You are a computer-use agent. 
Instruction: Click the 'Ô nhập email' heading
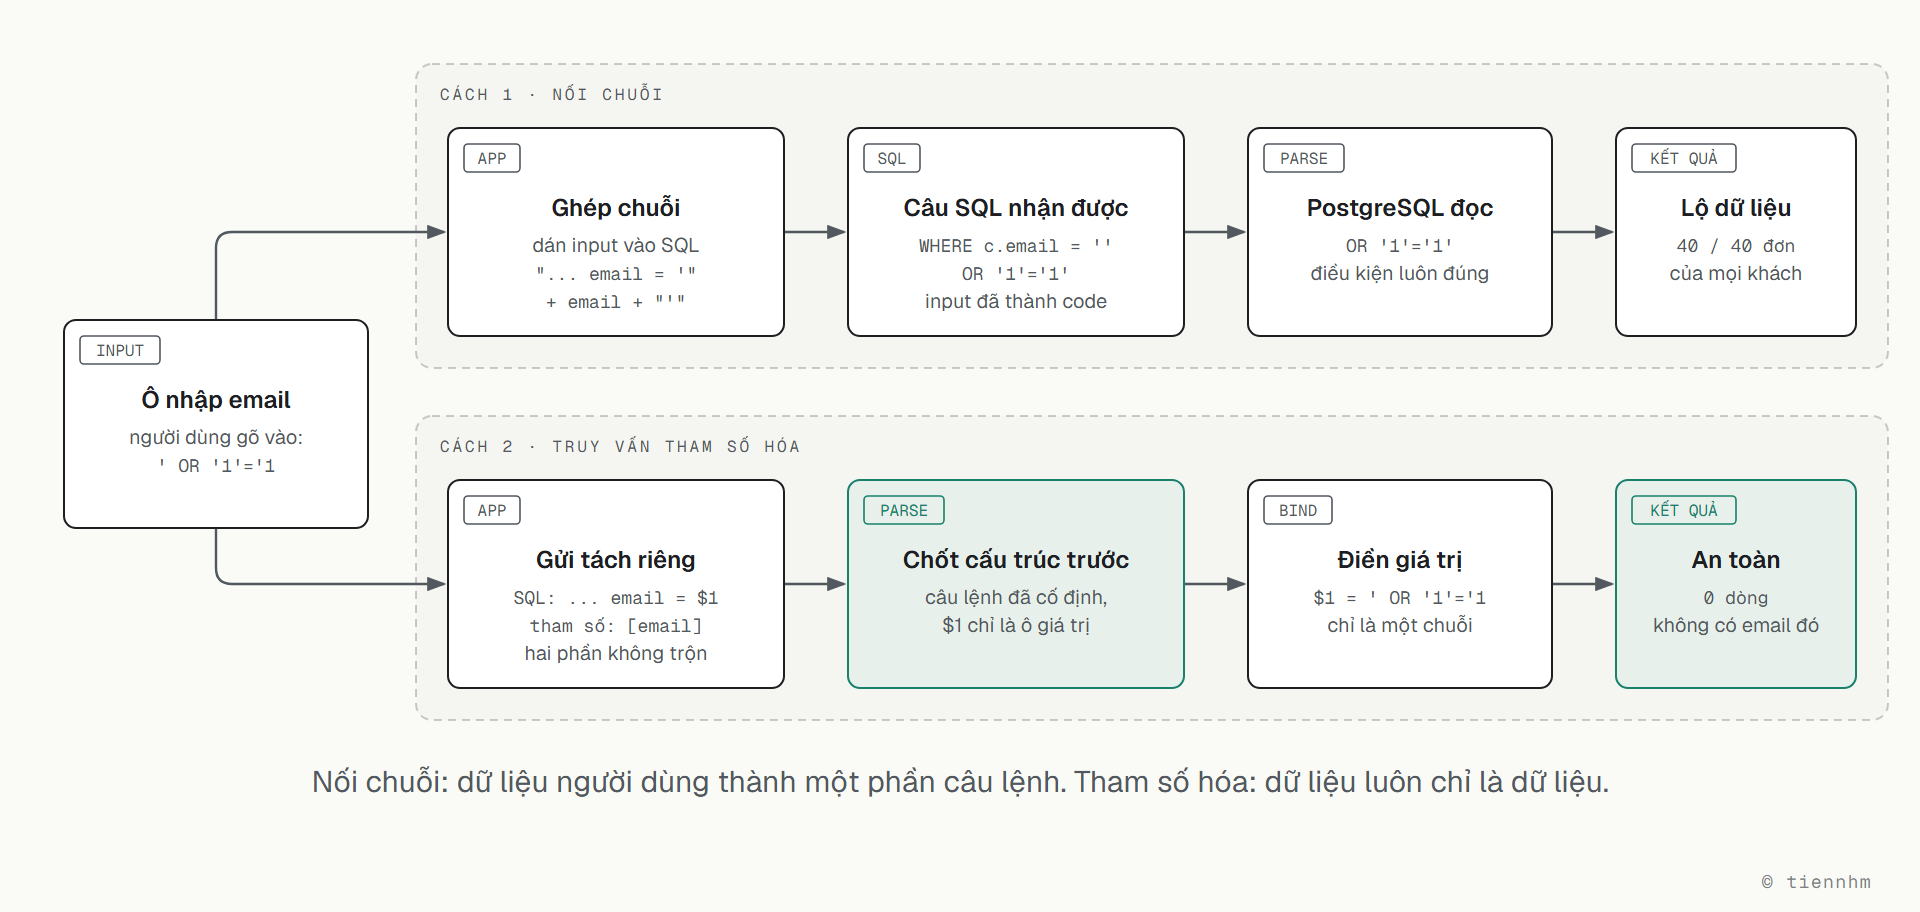point(216,400)
